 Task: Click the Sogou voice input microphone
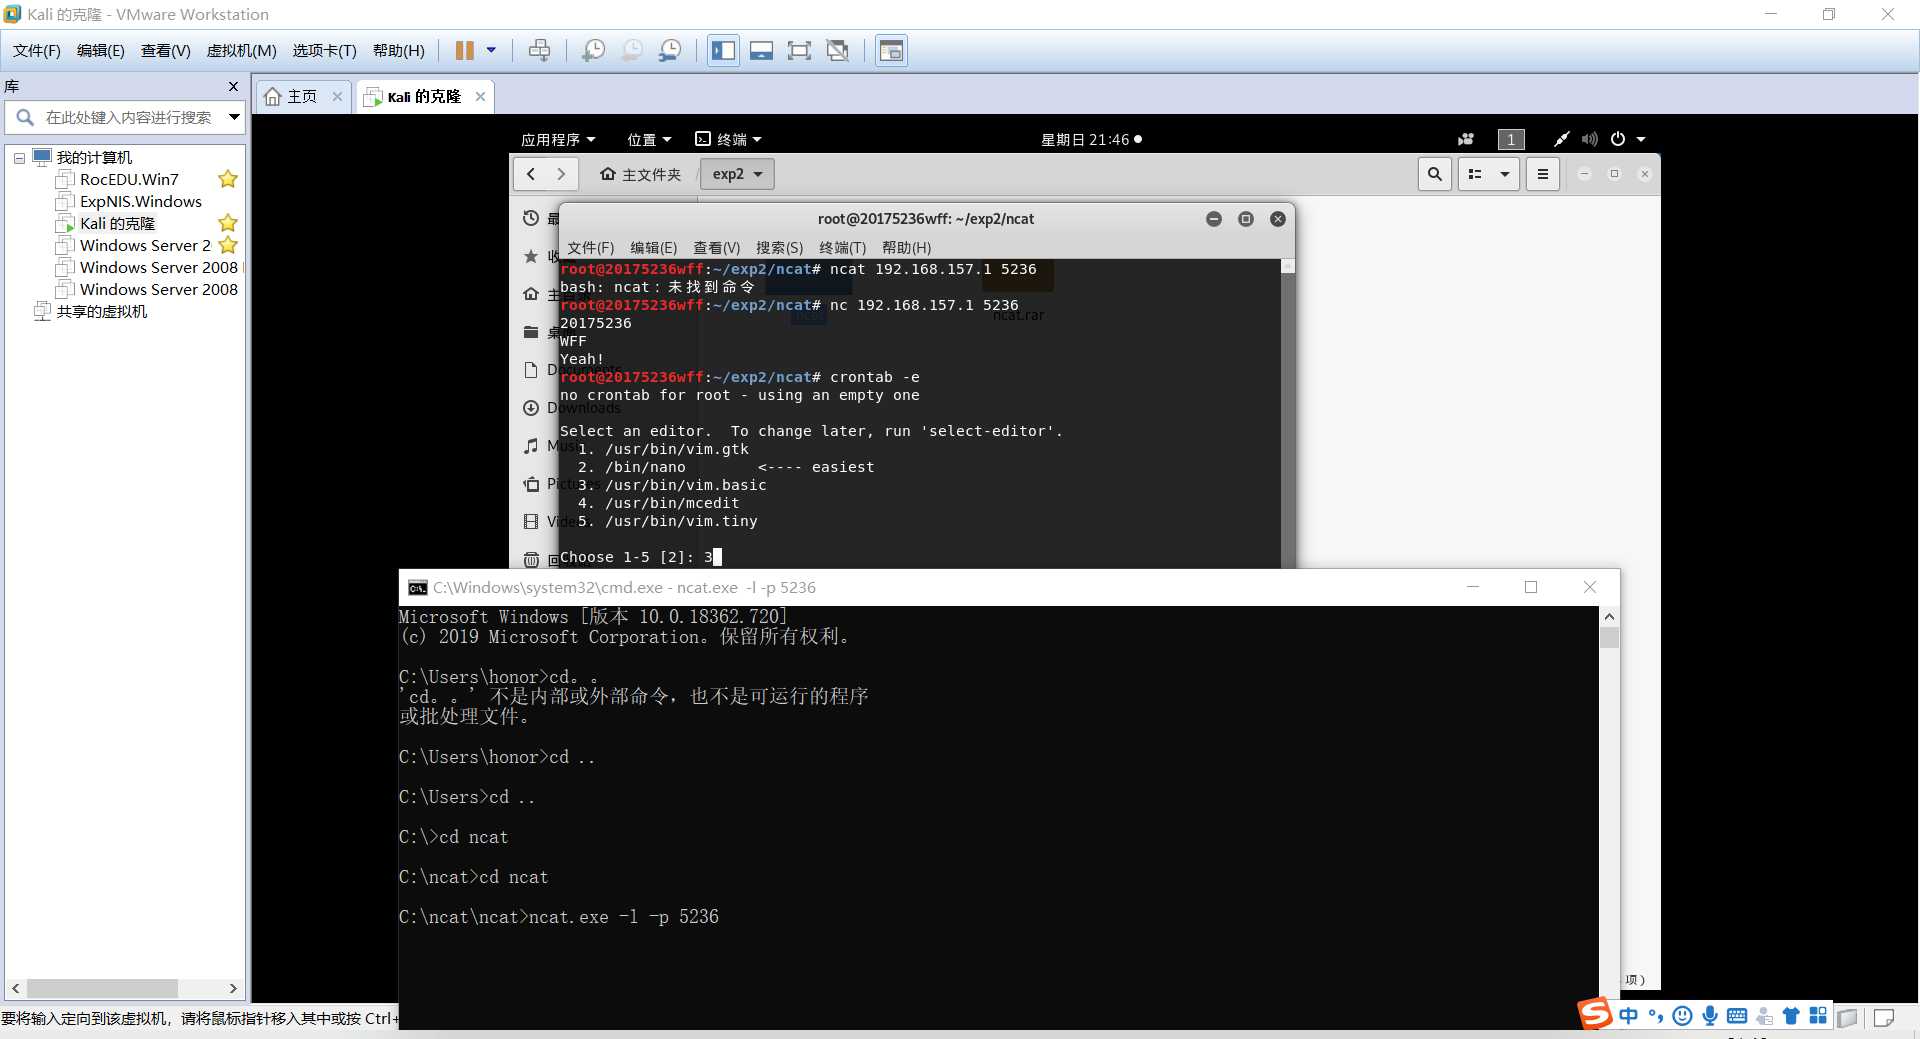(1710, 1016)
